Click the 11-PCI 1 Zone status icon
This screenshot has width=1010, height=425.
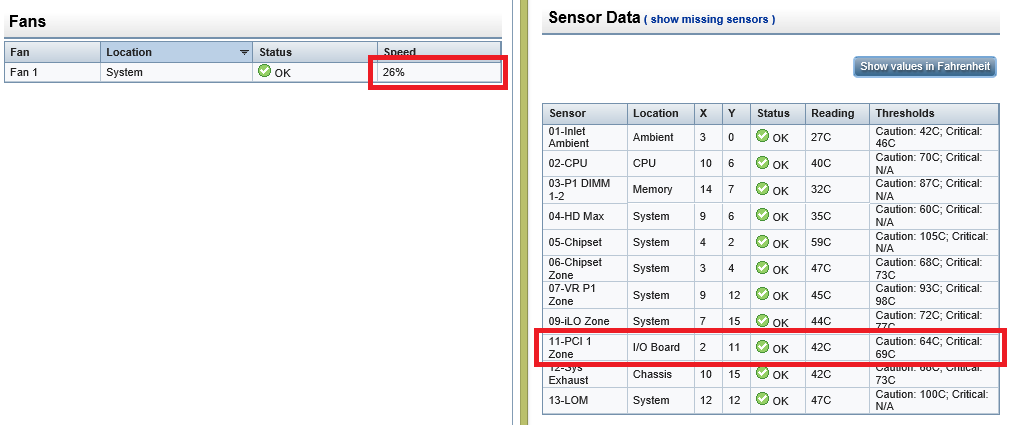click(x=763, y=346)
